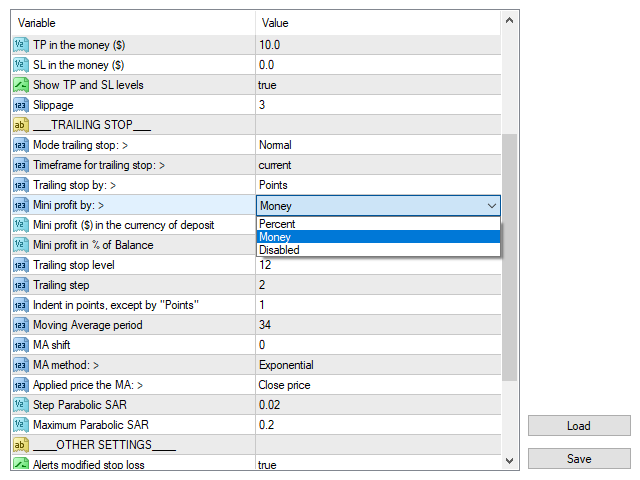Click the Trailing stop by row icon

click(x=21, y=185)
